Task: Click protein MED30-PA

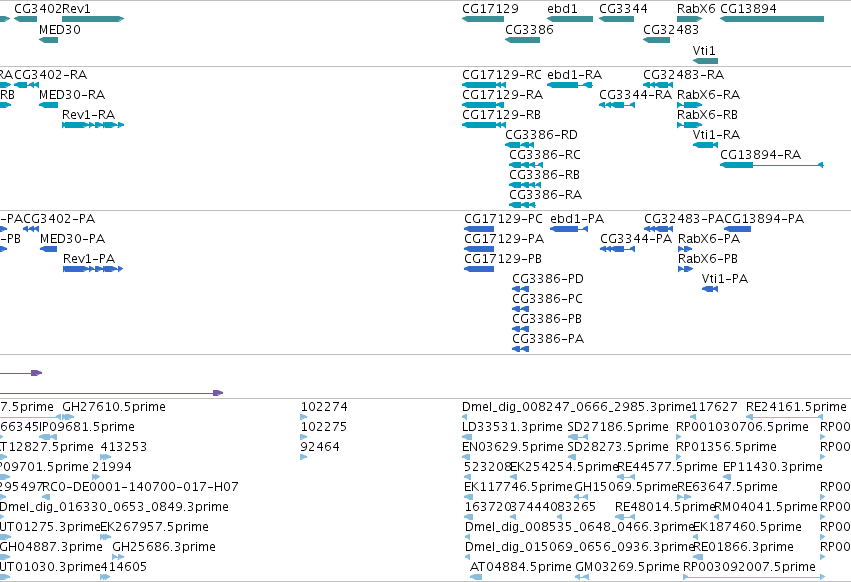Action: click(73, 239)
